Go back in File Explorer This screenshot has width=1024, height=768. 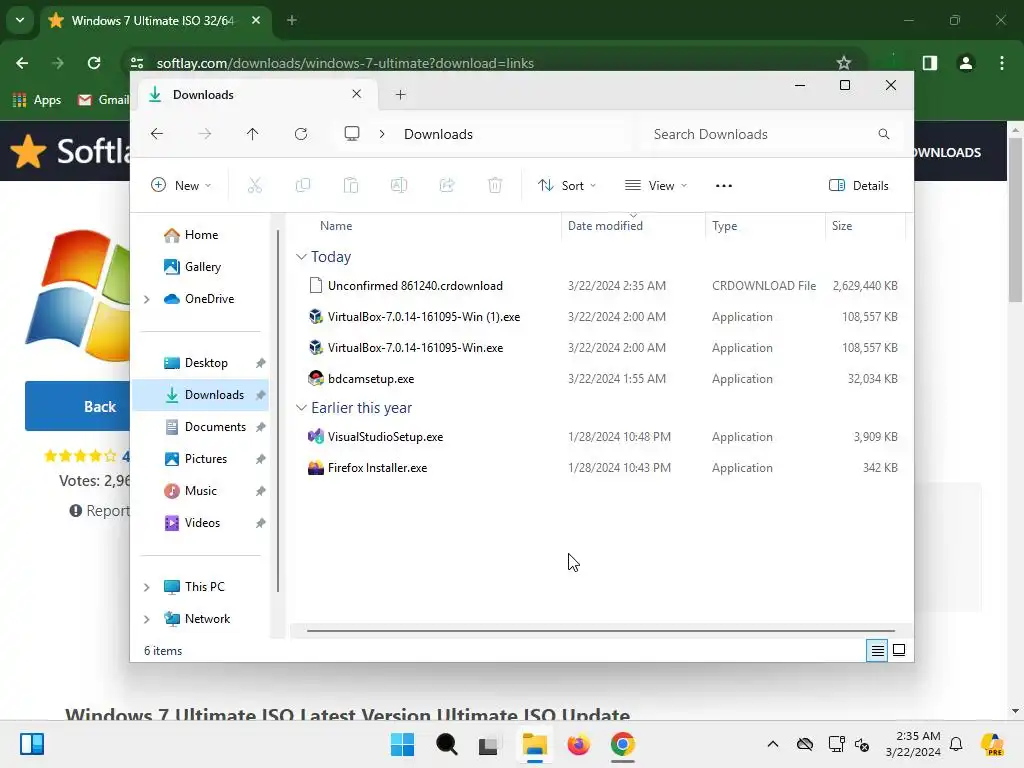coord(157,134)
